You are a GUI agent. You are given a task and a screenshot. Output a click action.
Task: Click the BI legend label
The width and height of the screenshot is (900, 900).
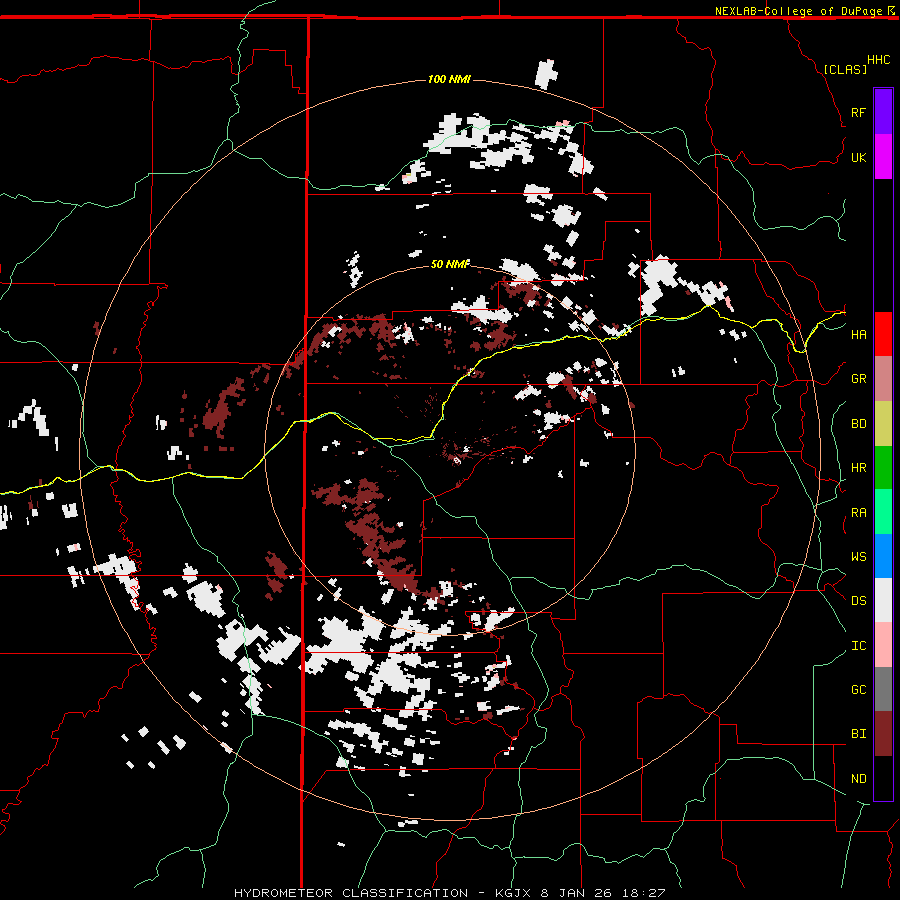[x=858, y=734]
